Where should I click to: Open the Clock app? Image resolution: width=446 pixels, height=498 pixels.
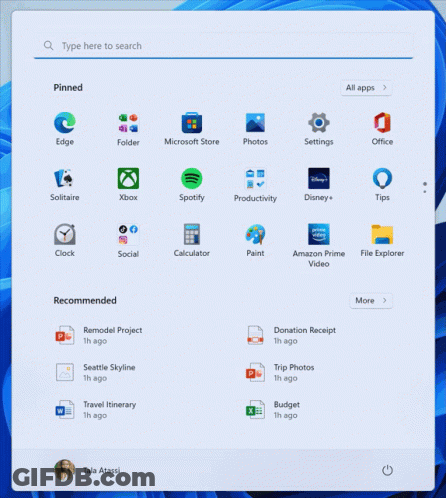coord(65,240)
